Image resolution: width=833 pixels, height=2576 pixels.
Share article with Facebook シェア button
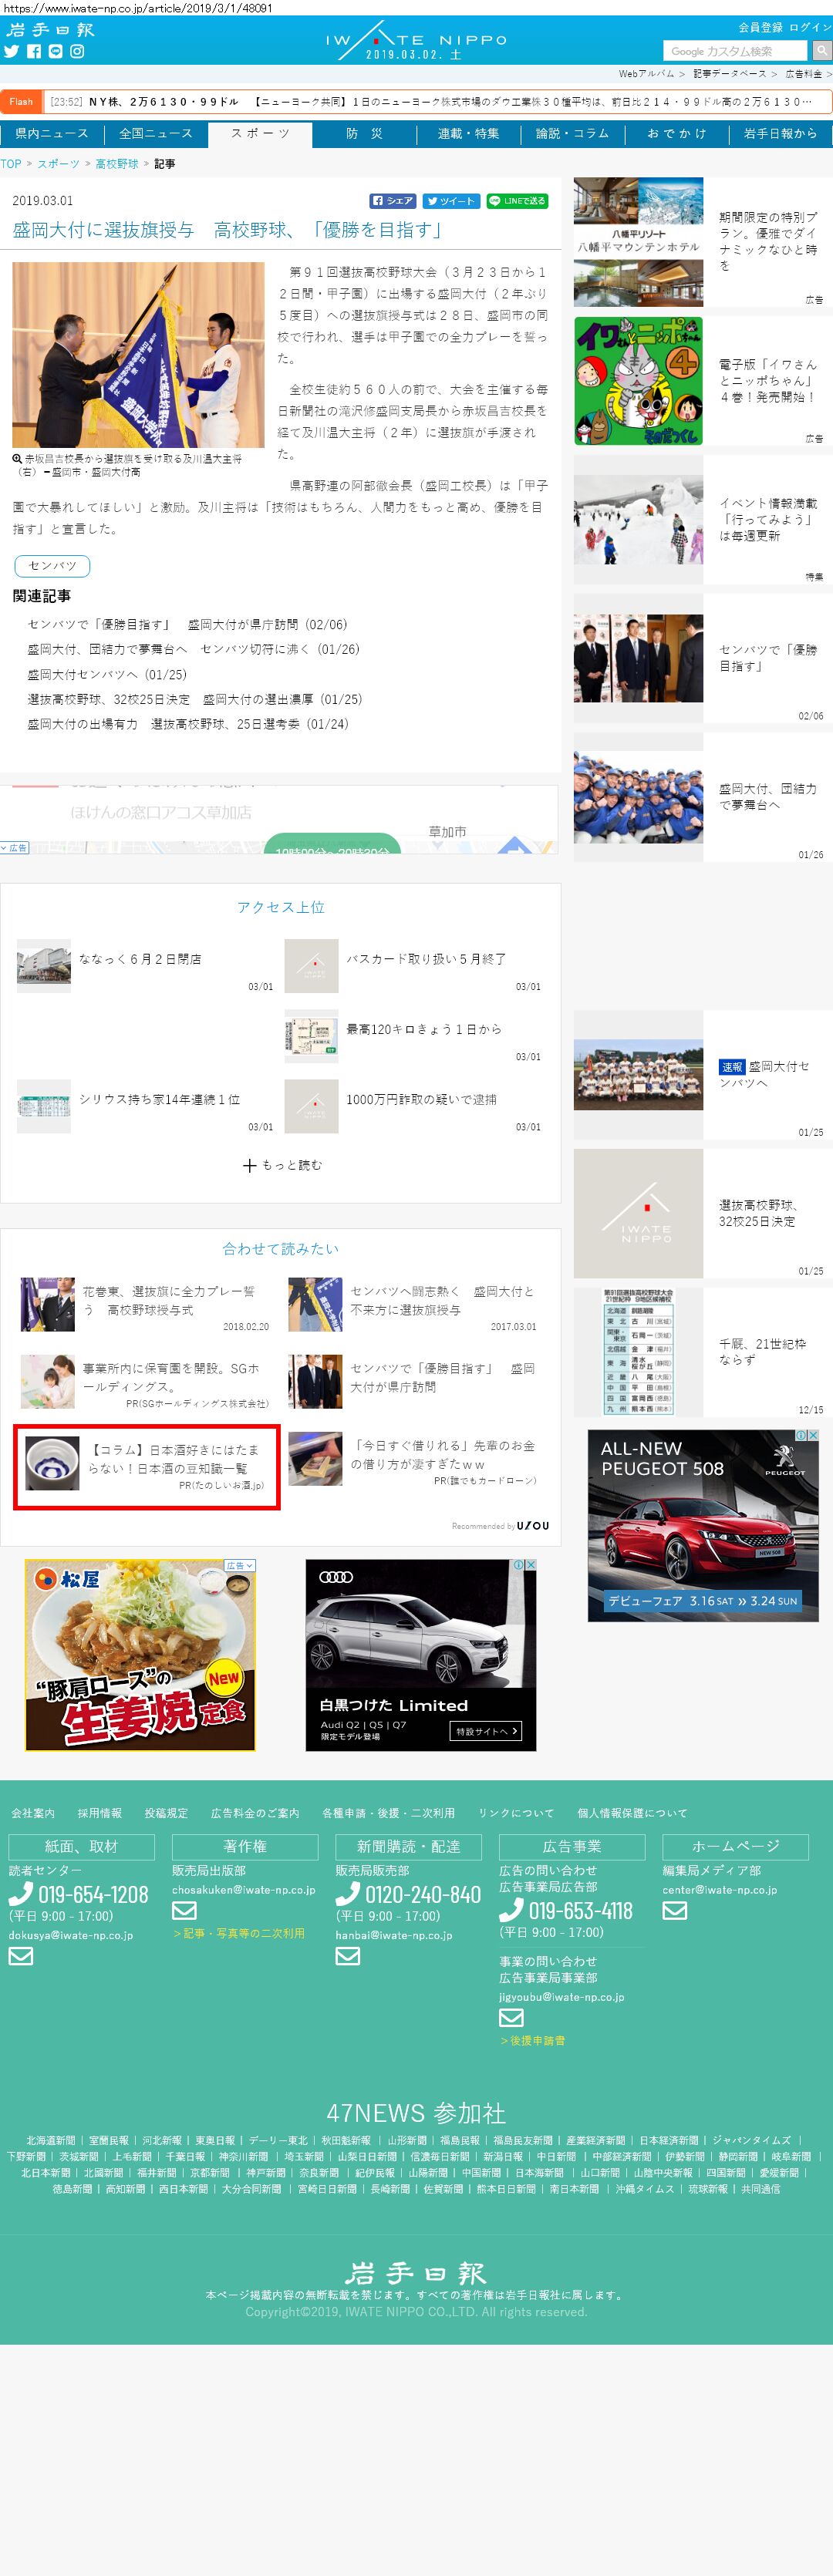point(392,201)
